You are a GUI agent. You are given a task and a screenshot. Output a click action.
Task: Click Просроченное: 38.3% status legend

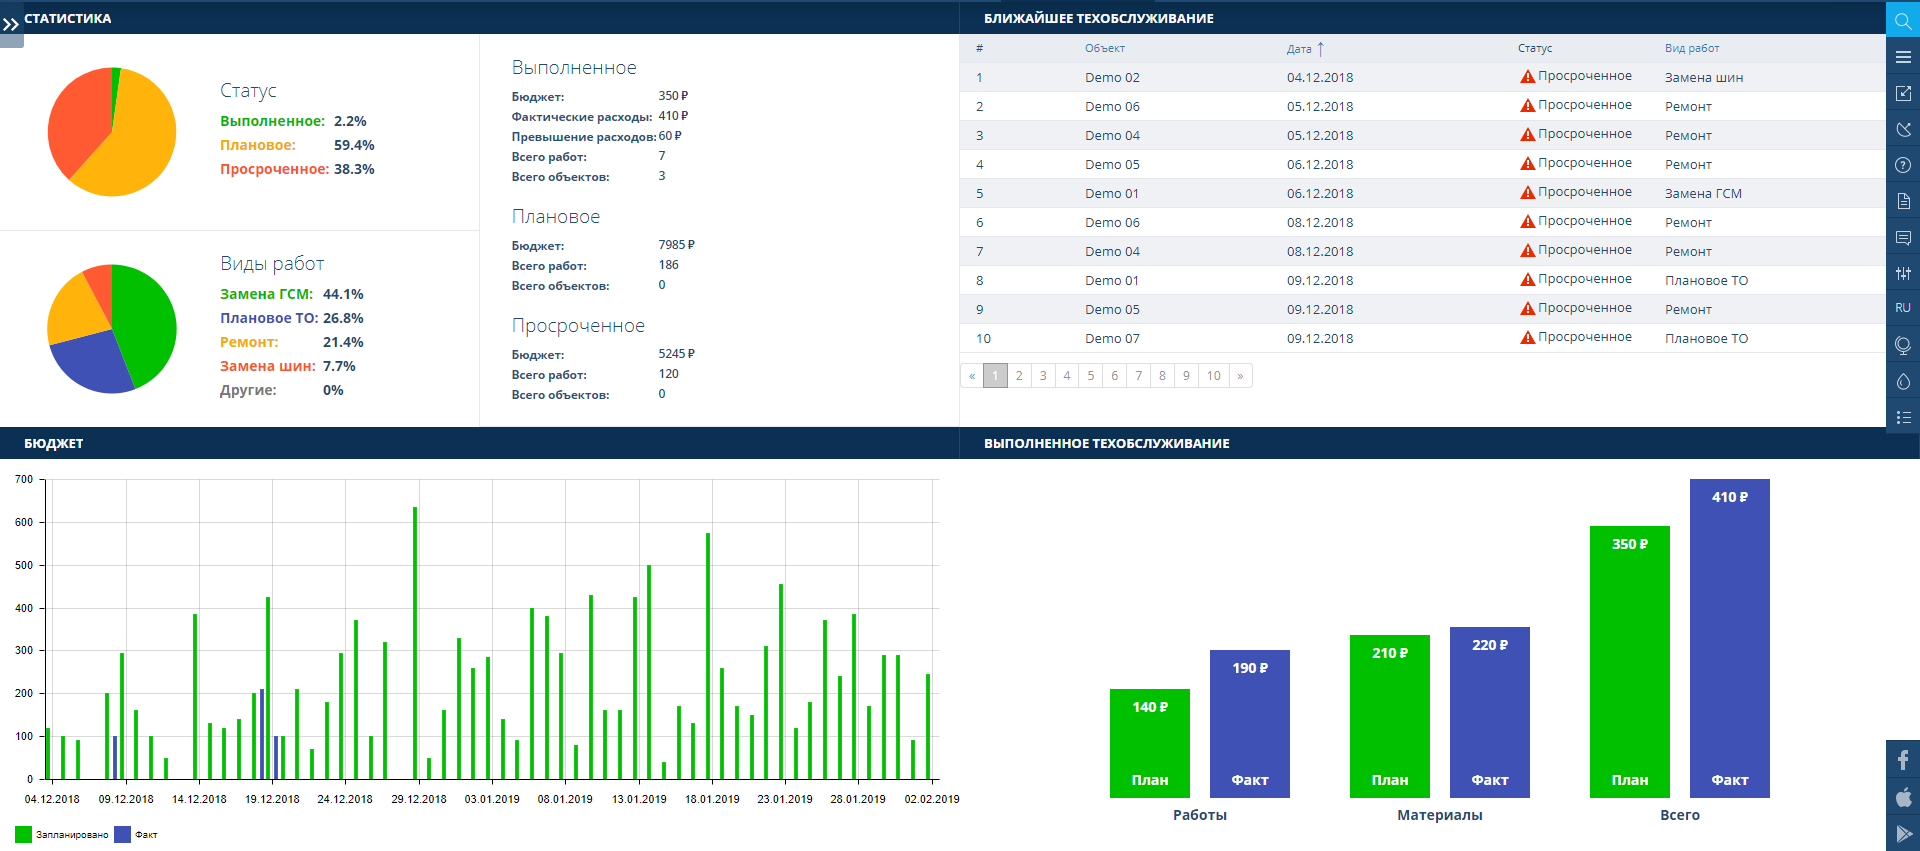pyautogui.click(x=297, y=169)
